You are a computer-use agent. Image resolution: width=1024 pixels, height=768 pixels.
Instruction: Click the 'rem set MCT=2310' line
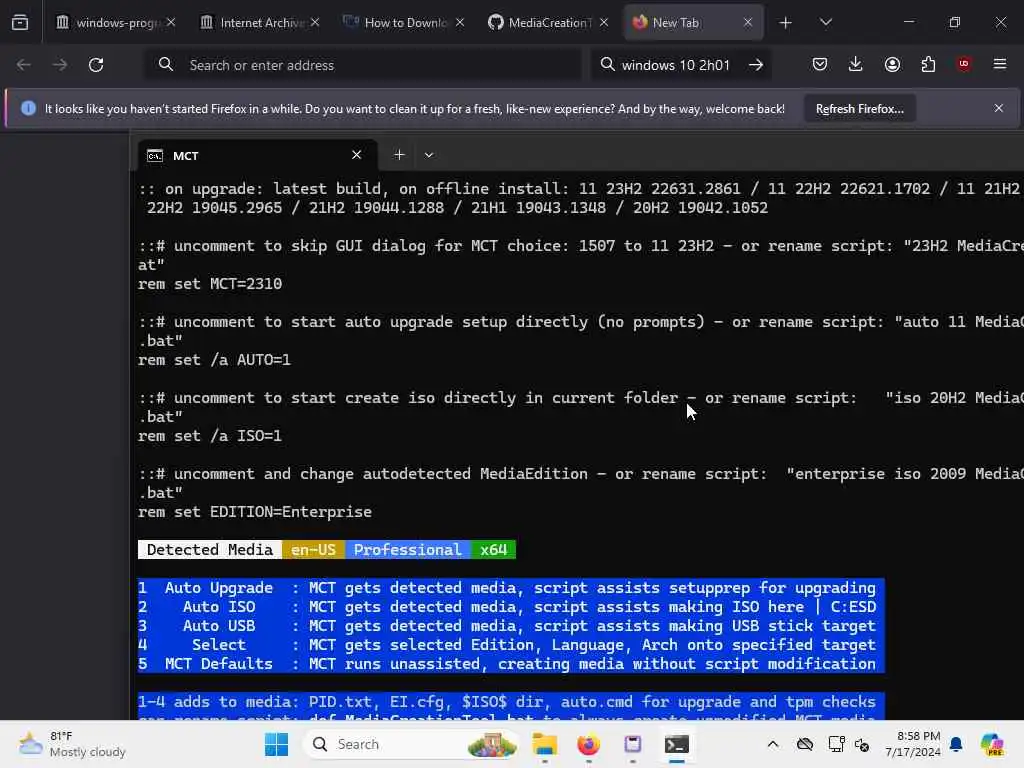tap(210, 284)
